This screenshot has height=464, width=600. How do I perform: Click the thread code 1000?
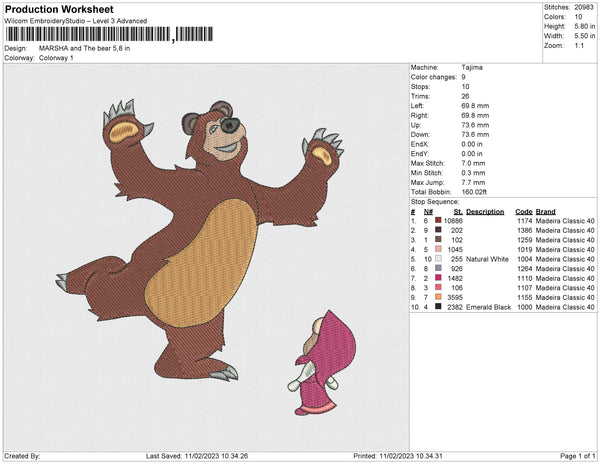point(525,307)
